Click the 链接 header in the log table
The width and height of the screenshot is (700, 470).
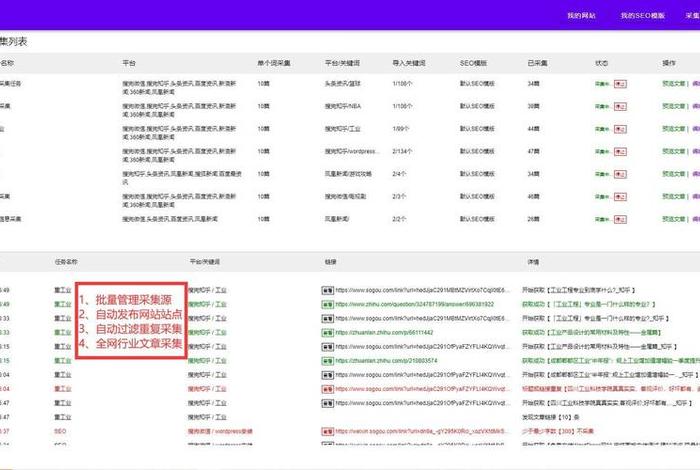pyautogui.click(x=330, y=262)
